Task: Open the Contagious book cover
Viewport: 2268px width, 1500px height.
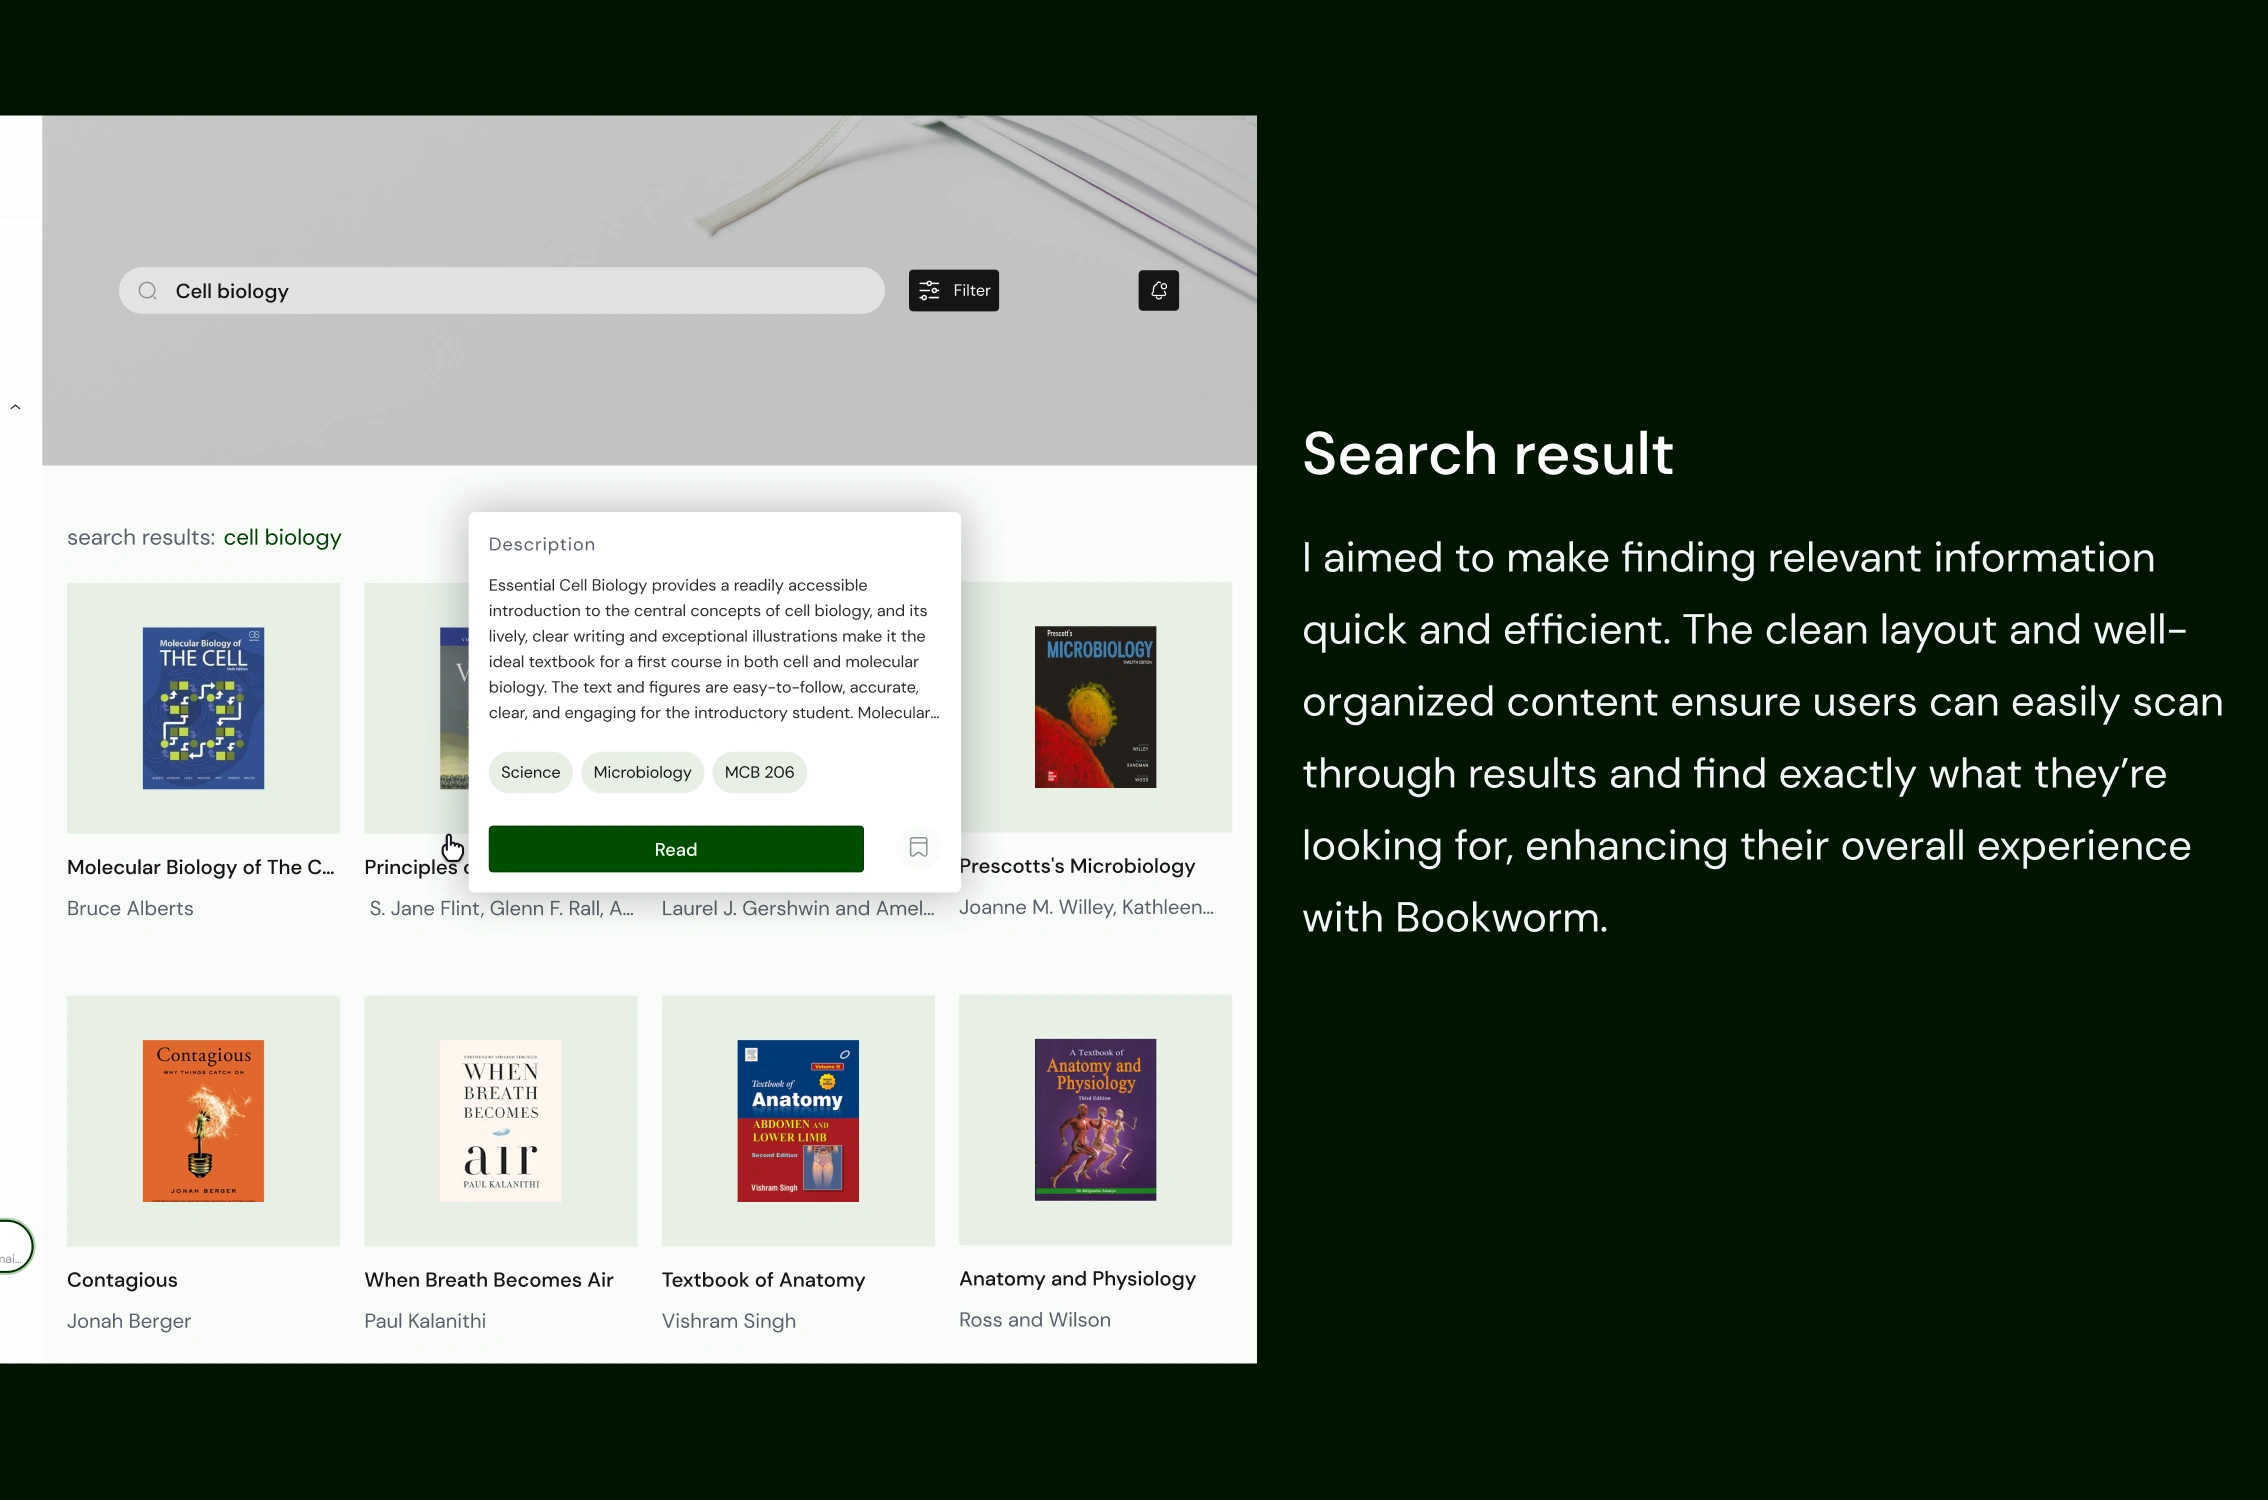Action: 203,1120
